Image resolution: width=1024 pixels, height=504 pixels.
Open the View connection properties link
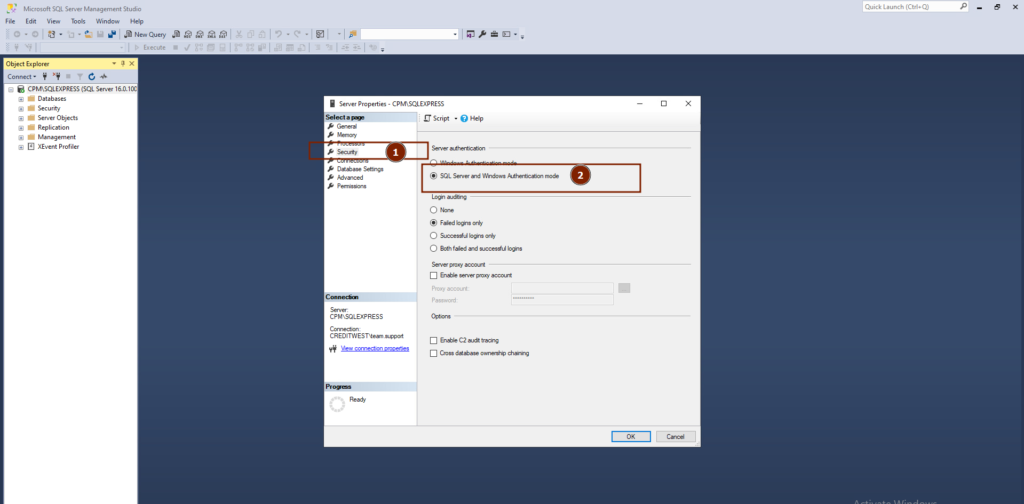click(x=374, y=348)
